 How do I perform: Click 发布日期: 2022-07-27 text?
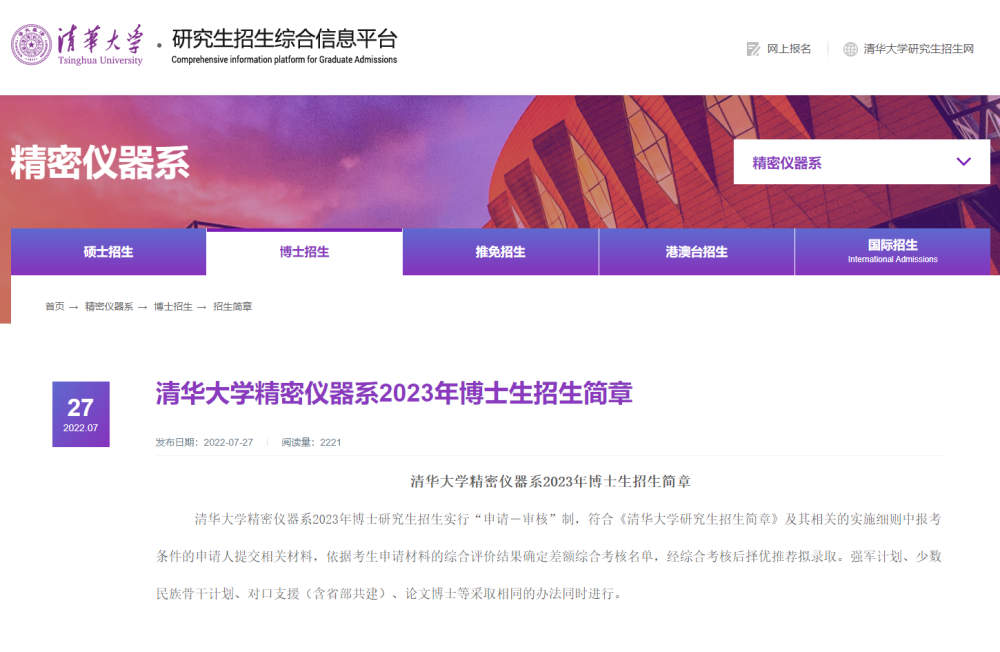point(204,442)
